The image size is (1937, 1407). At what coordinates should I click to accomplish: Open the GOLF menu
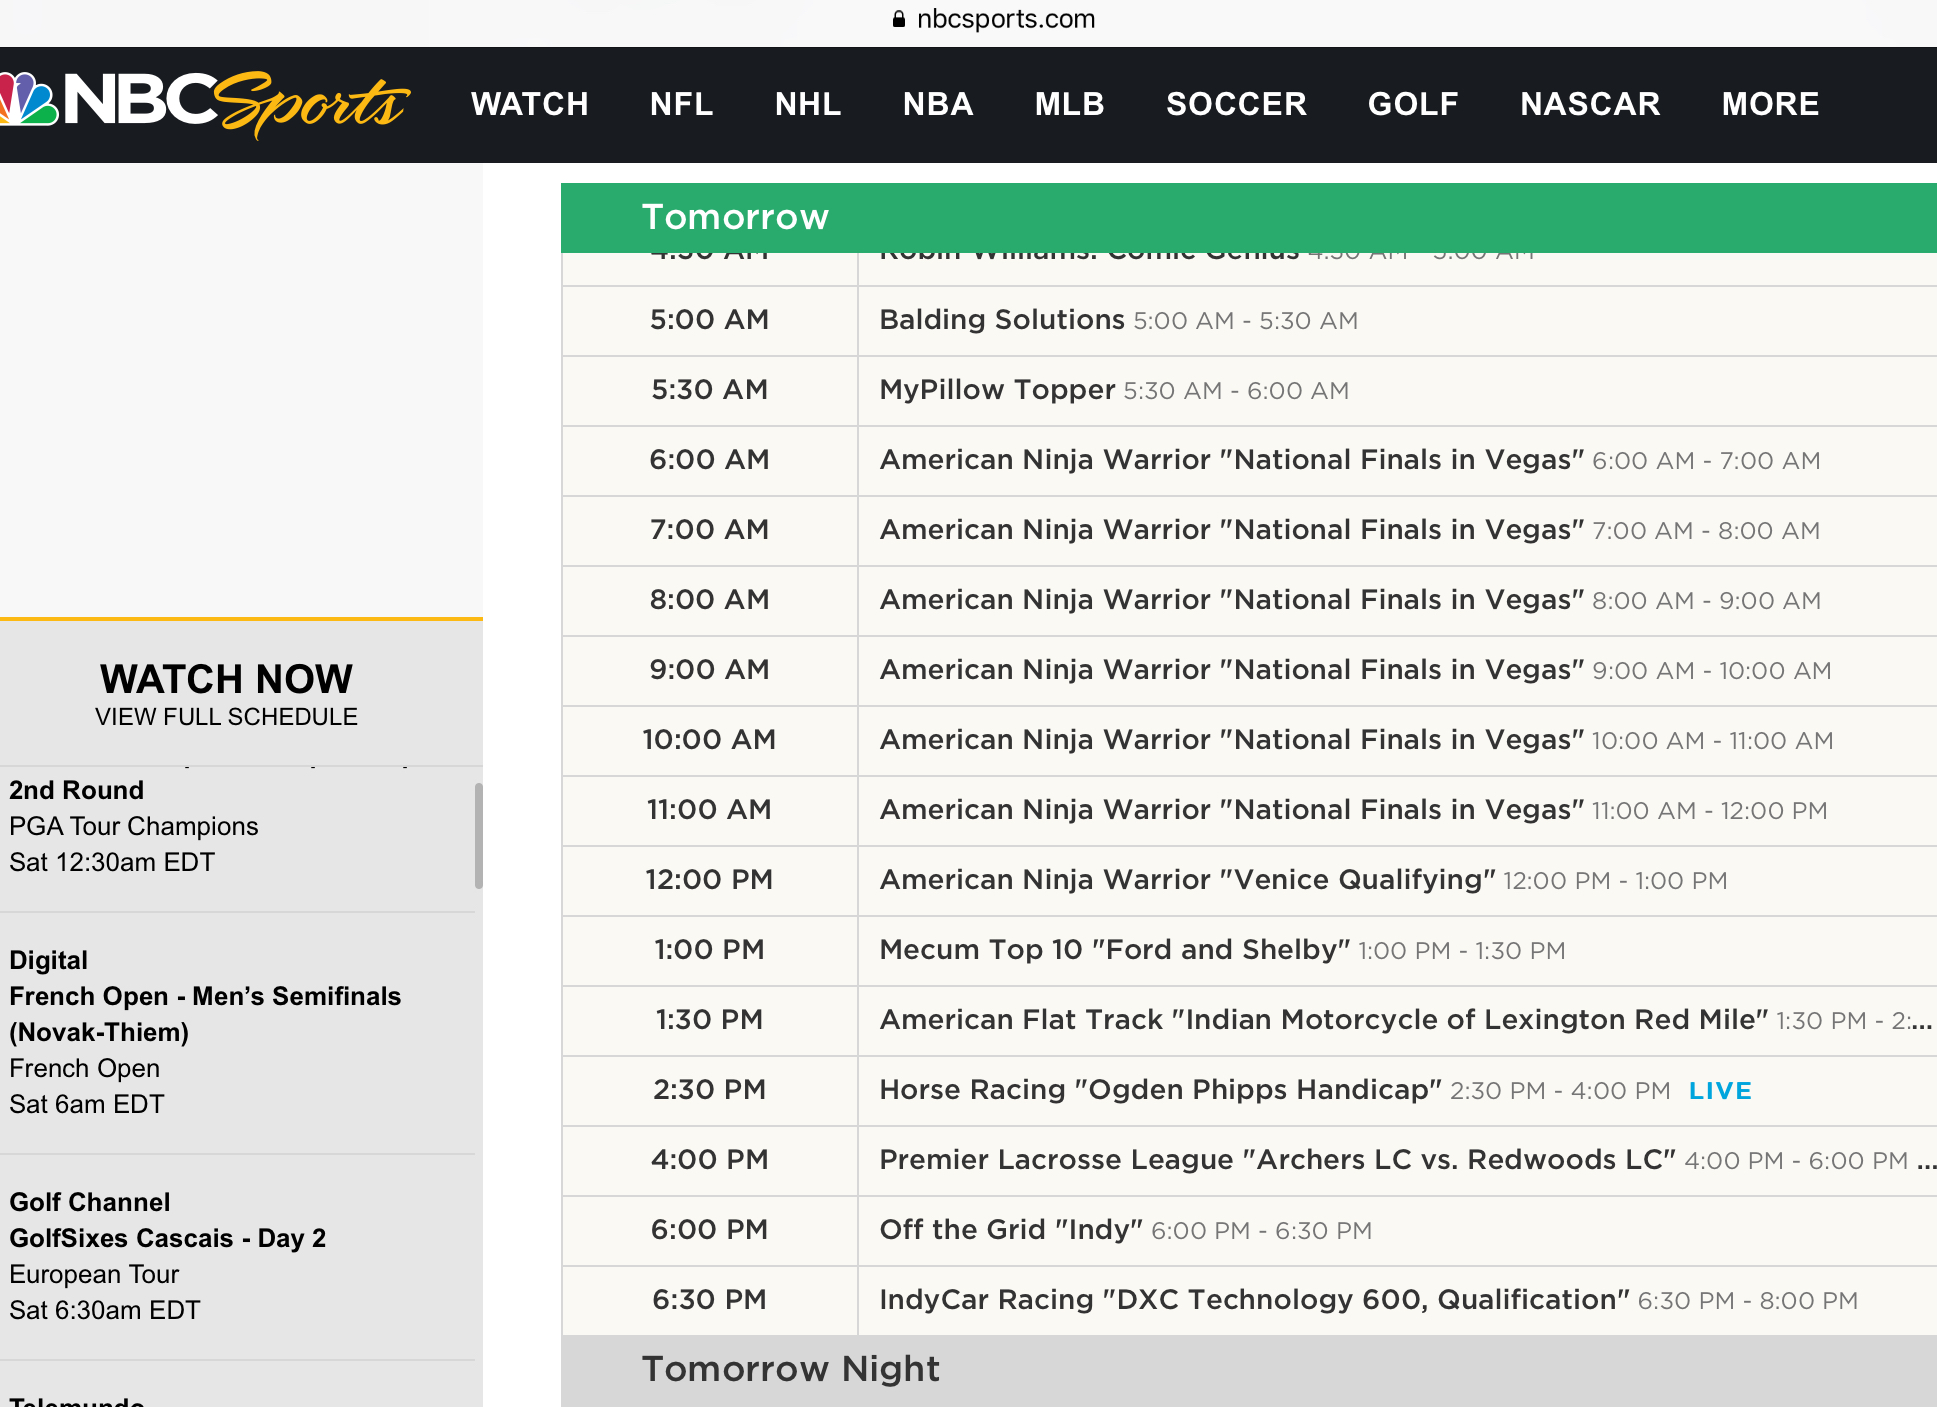click(1414, 104)
